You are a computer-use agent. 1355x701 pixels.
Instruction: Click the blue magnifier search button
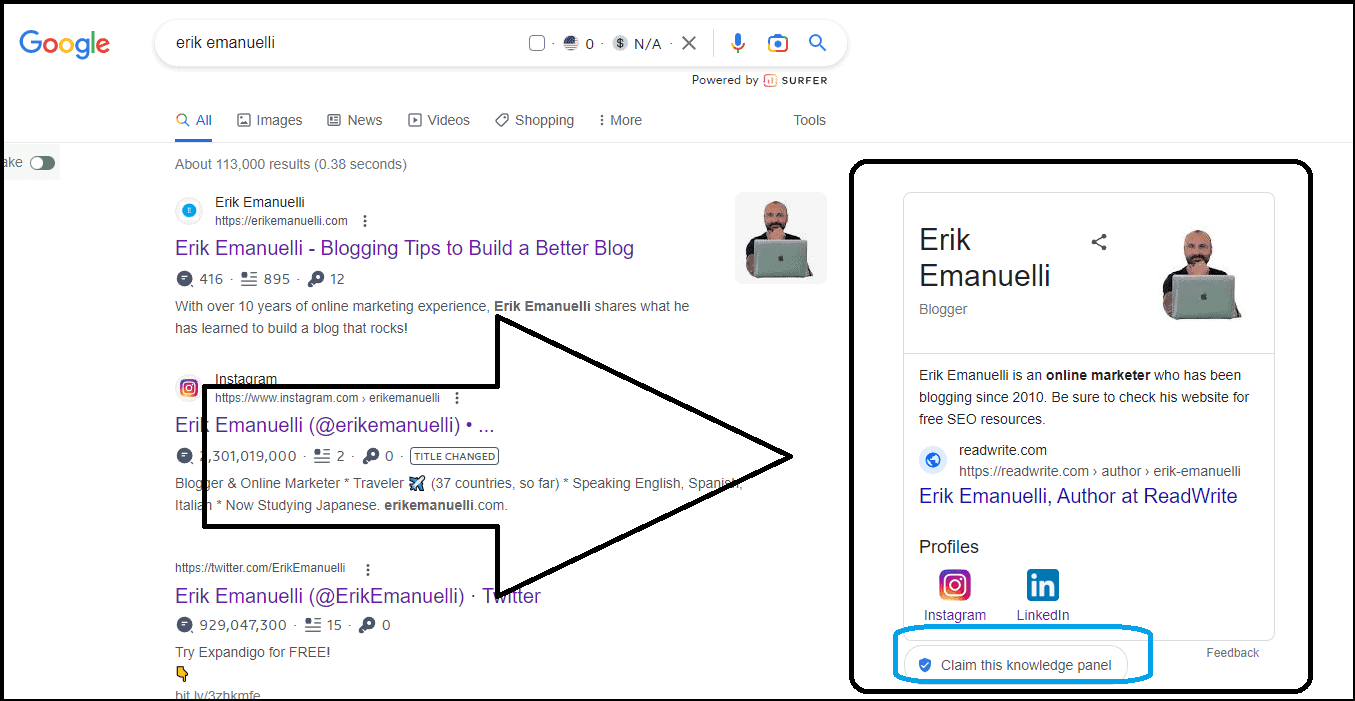(x=817, y=43)
